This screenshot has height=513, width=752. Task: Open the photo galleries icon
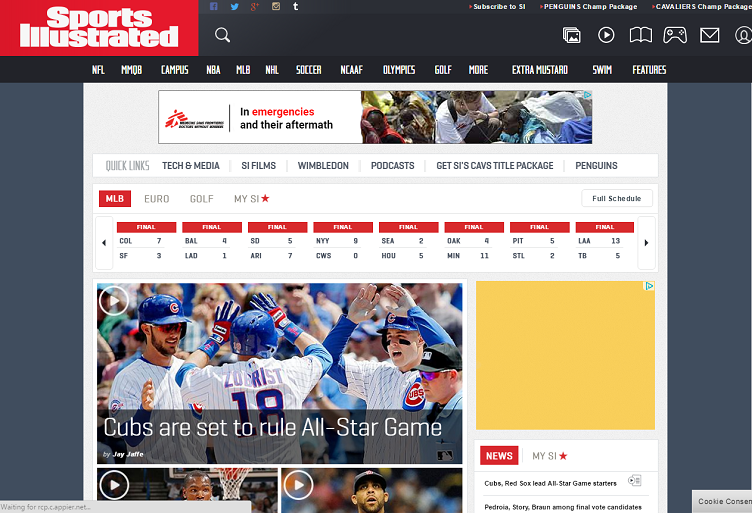click(571, 35)
